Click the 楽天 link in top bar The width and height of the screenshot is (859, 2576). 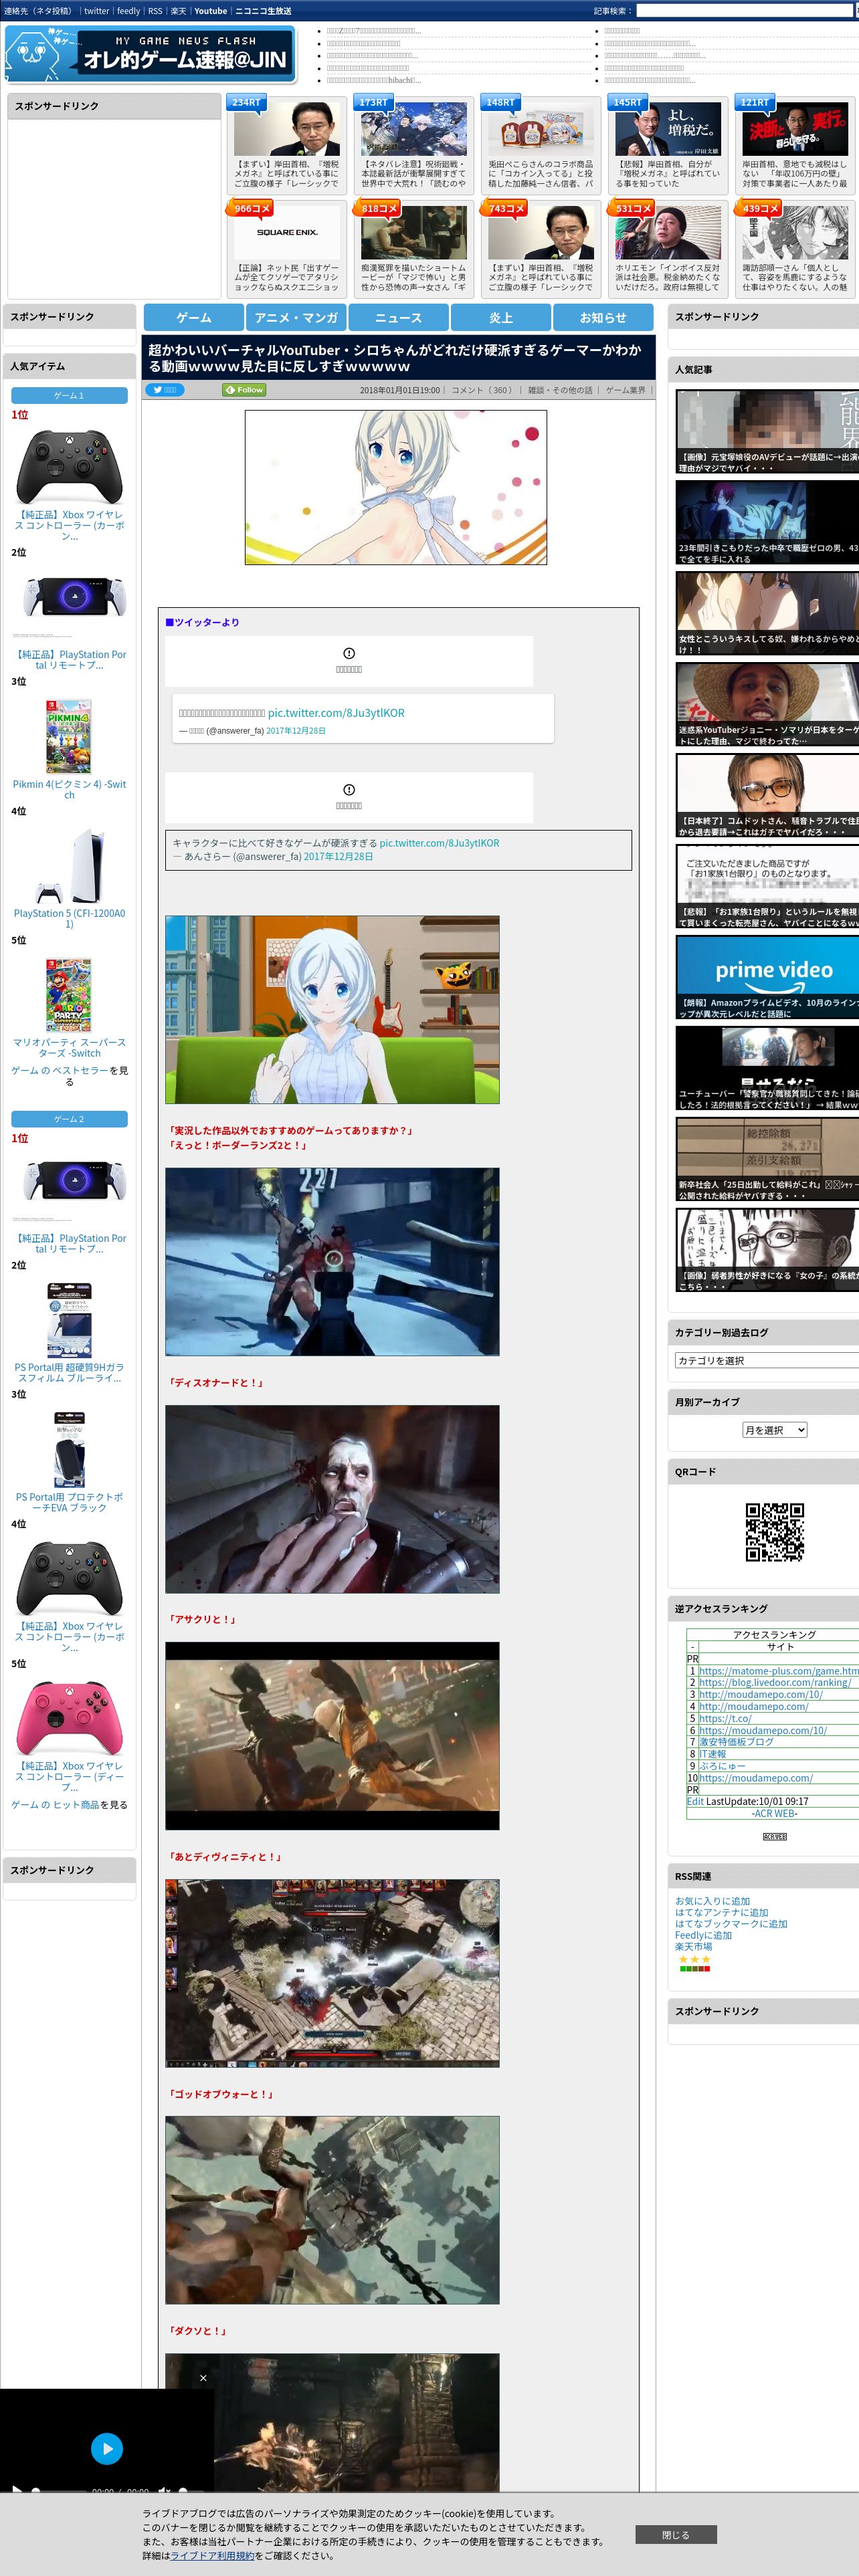178,11
